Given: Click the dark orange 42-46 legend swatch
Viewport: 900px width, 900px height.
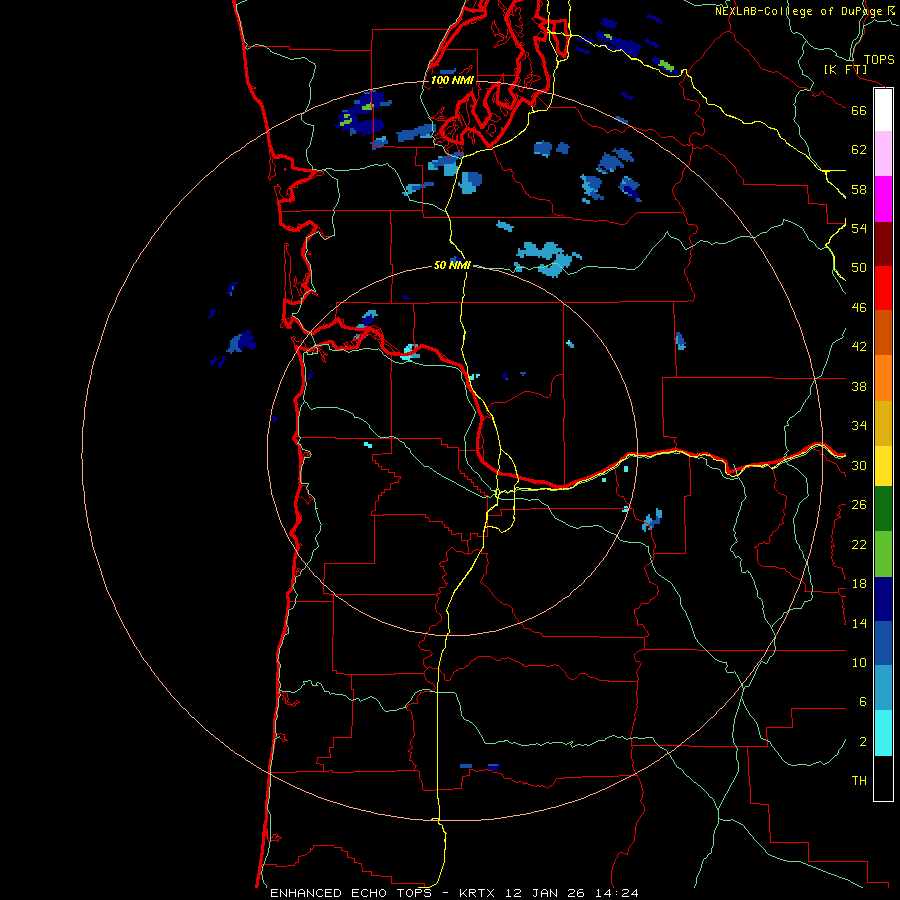Looking at the screenshot, I should click(x=883, y=333).
